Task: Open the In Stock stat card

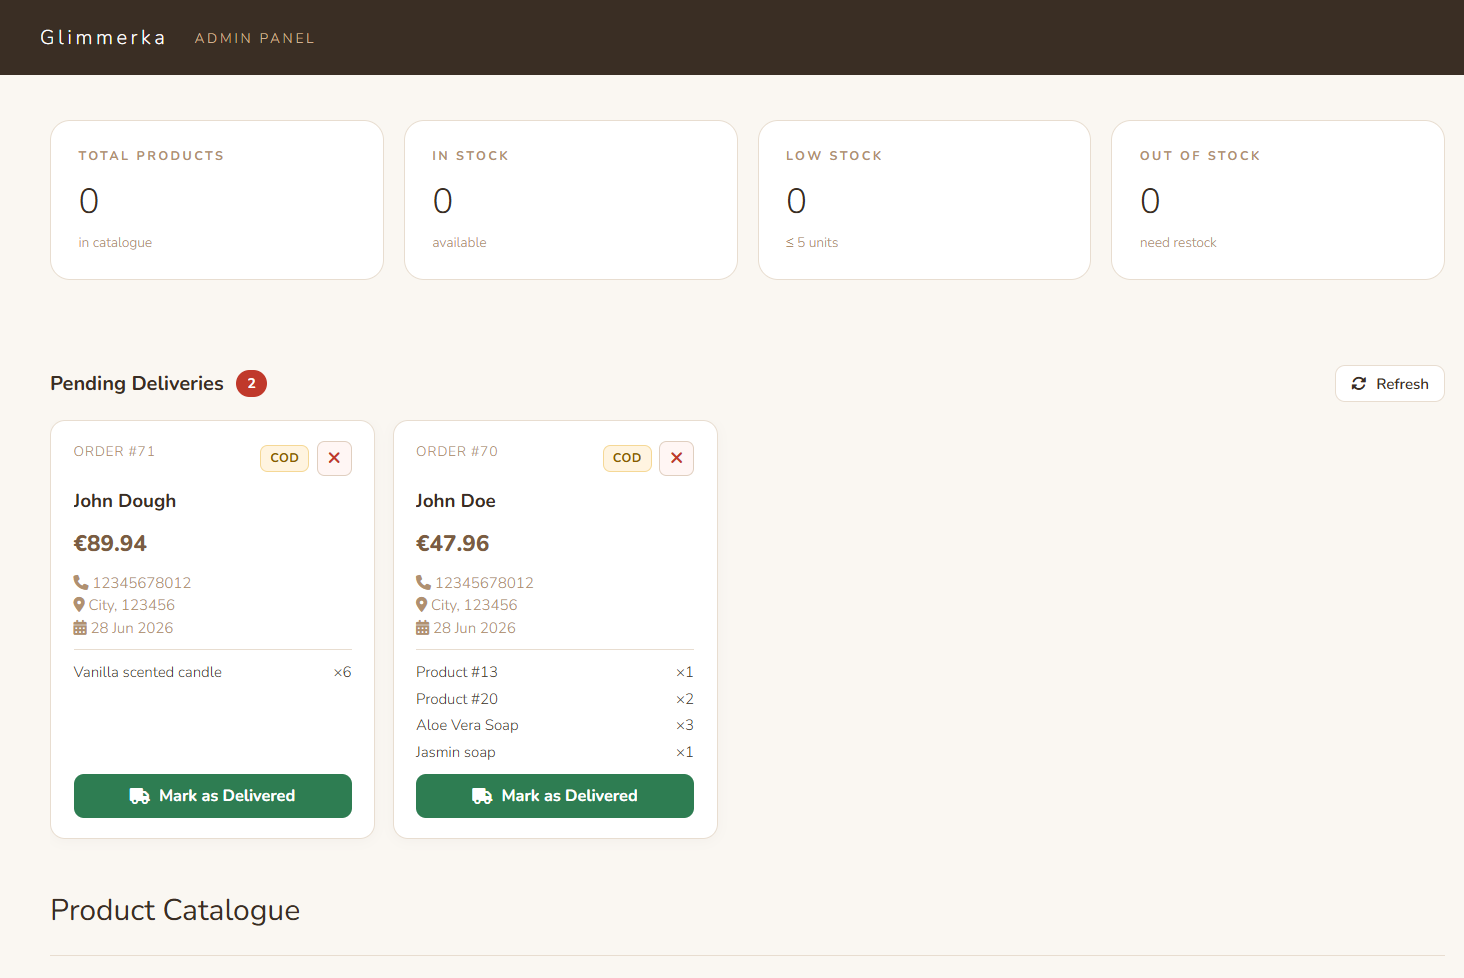Action: click(x=571, y=200)
